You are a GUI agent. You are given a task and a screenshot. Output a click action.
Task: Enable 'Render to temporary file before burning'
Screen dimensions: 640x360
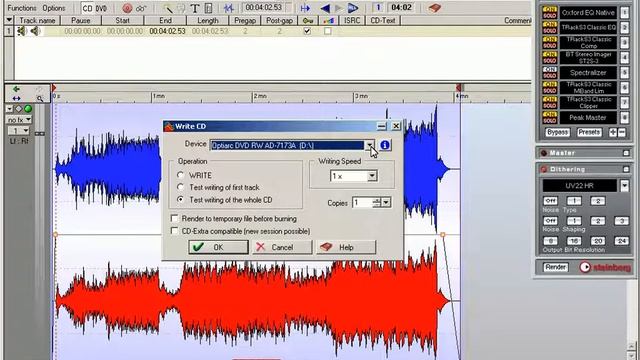pyautogui.click(x=174, y=218)
